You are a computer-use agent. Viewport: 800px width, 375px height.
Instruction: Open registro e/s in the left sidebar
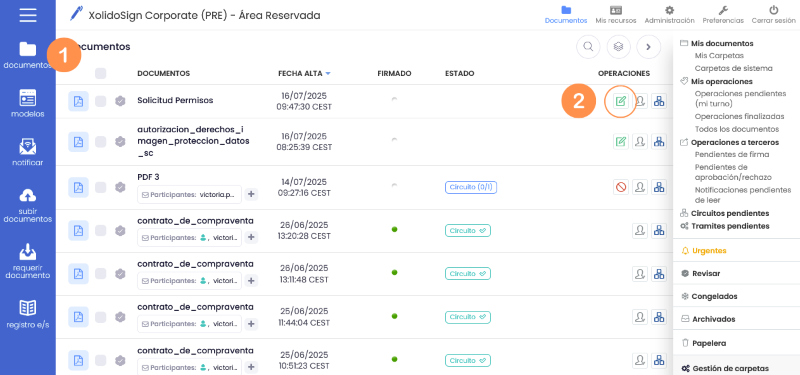[x=28, y=314]
